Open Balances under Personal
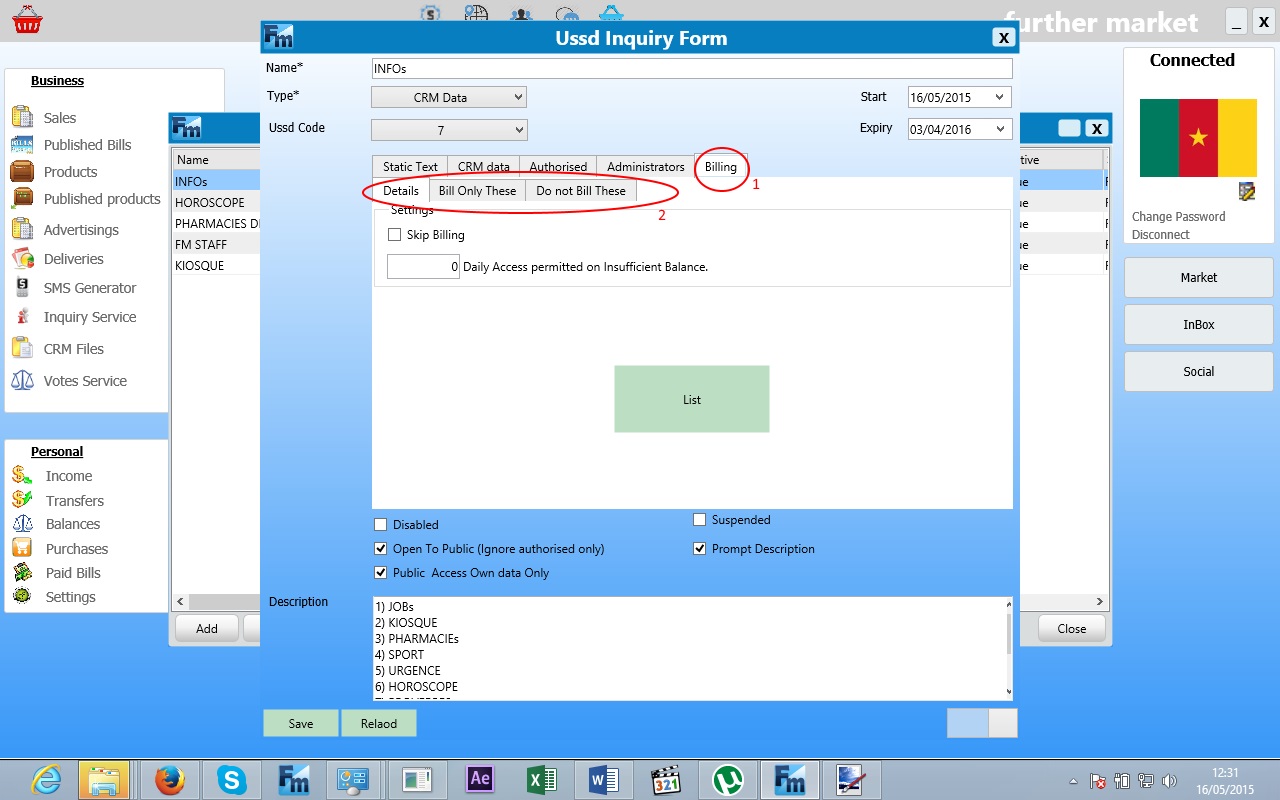 pyautogui.click(x=72, y=524)
